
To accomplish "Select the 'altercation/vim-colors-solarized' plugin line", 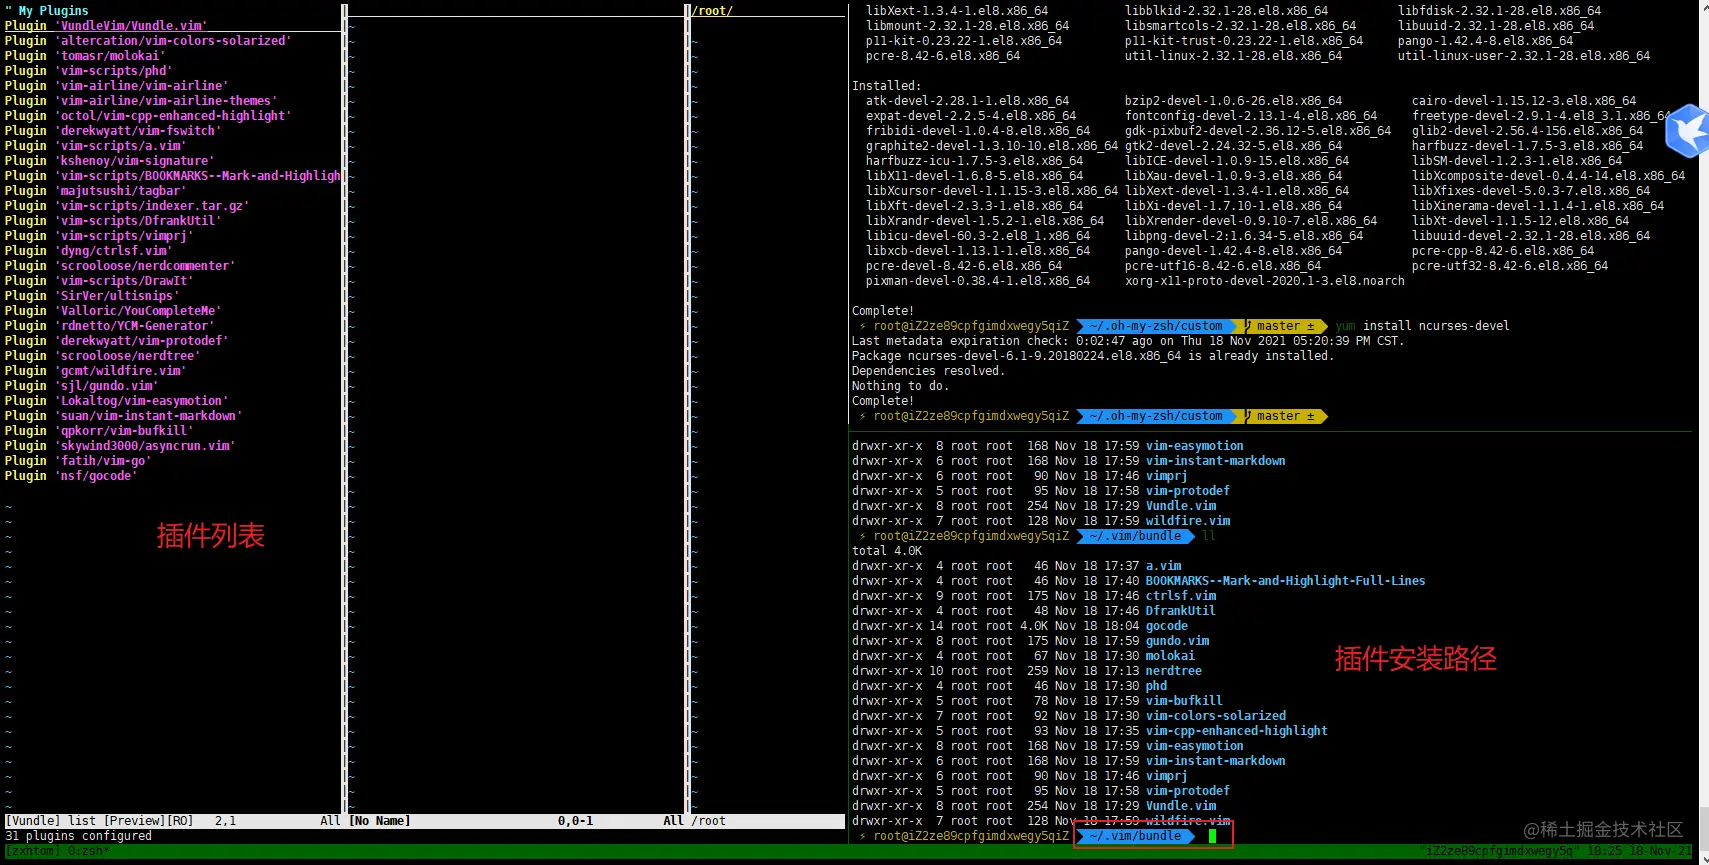I will 148,41.
